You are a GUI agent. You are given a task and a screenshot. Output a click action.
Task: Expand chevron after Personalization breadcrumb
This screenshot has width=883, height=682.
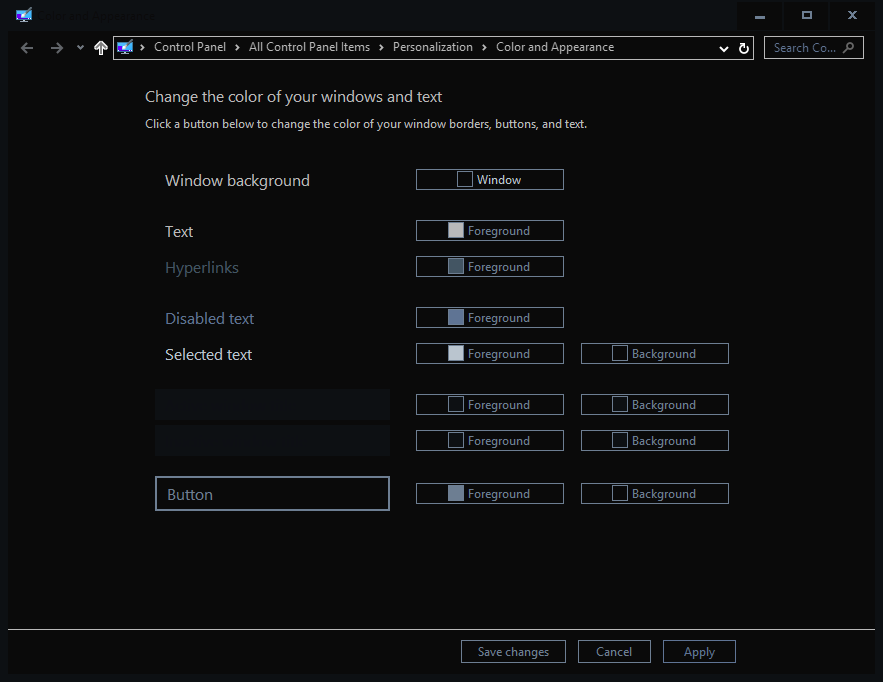coord(484,48)
